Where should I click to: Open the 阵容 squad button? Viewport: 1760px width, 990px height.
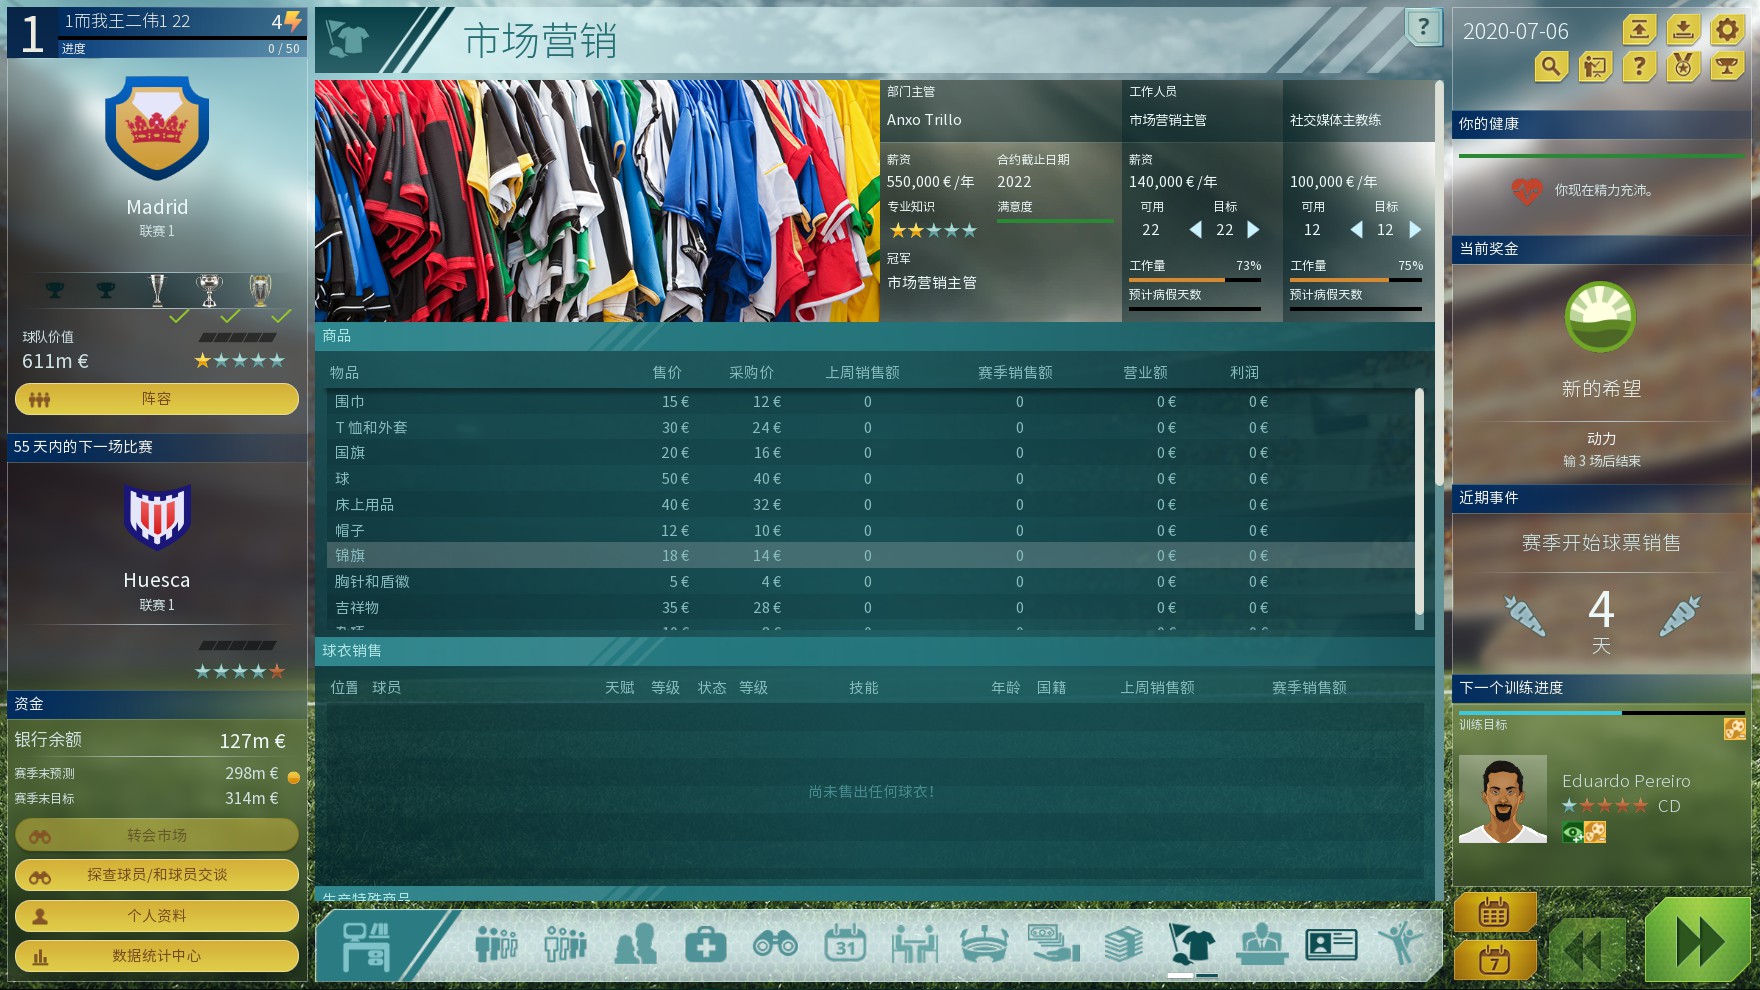point(157,399)
